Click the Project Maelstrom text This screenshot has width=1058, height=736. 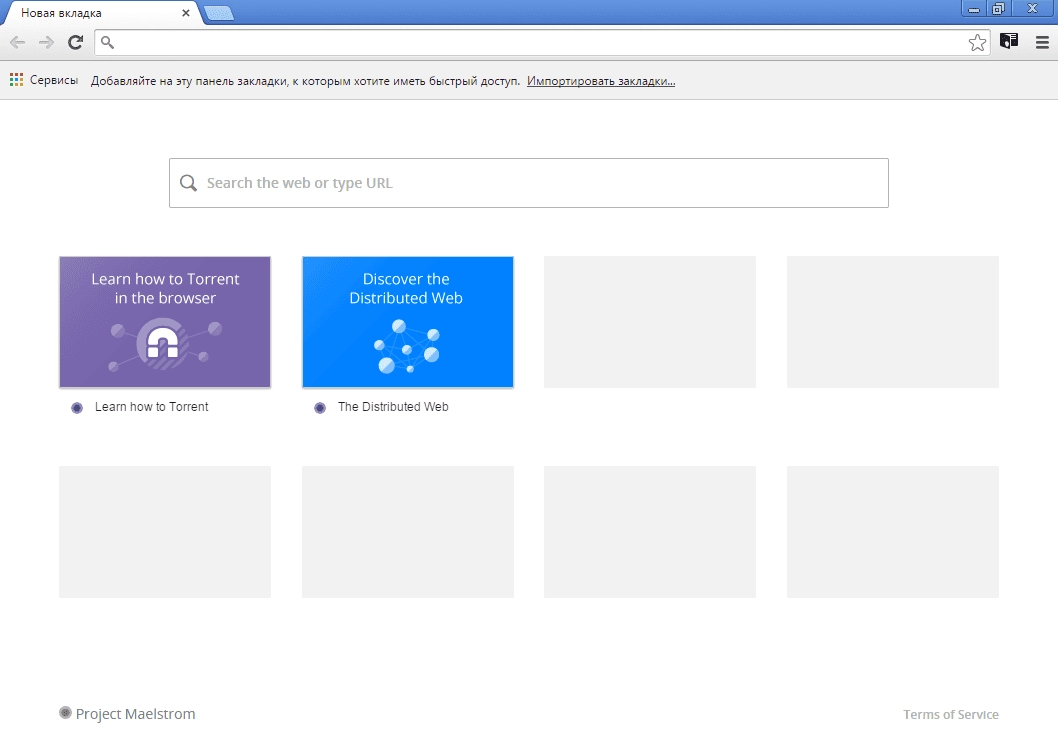pyautogui.click(x=135, y=714)
